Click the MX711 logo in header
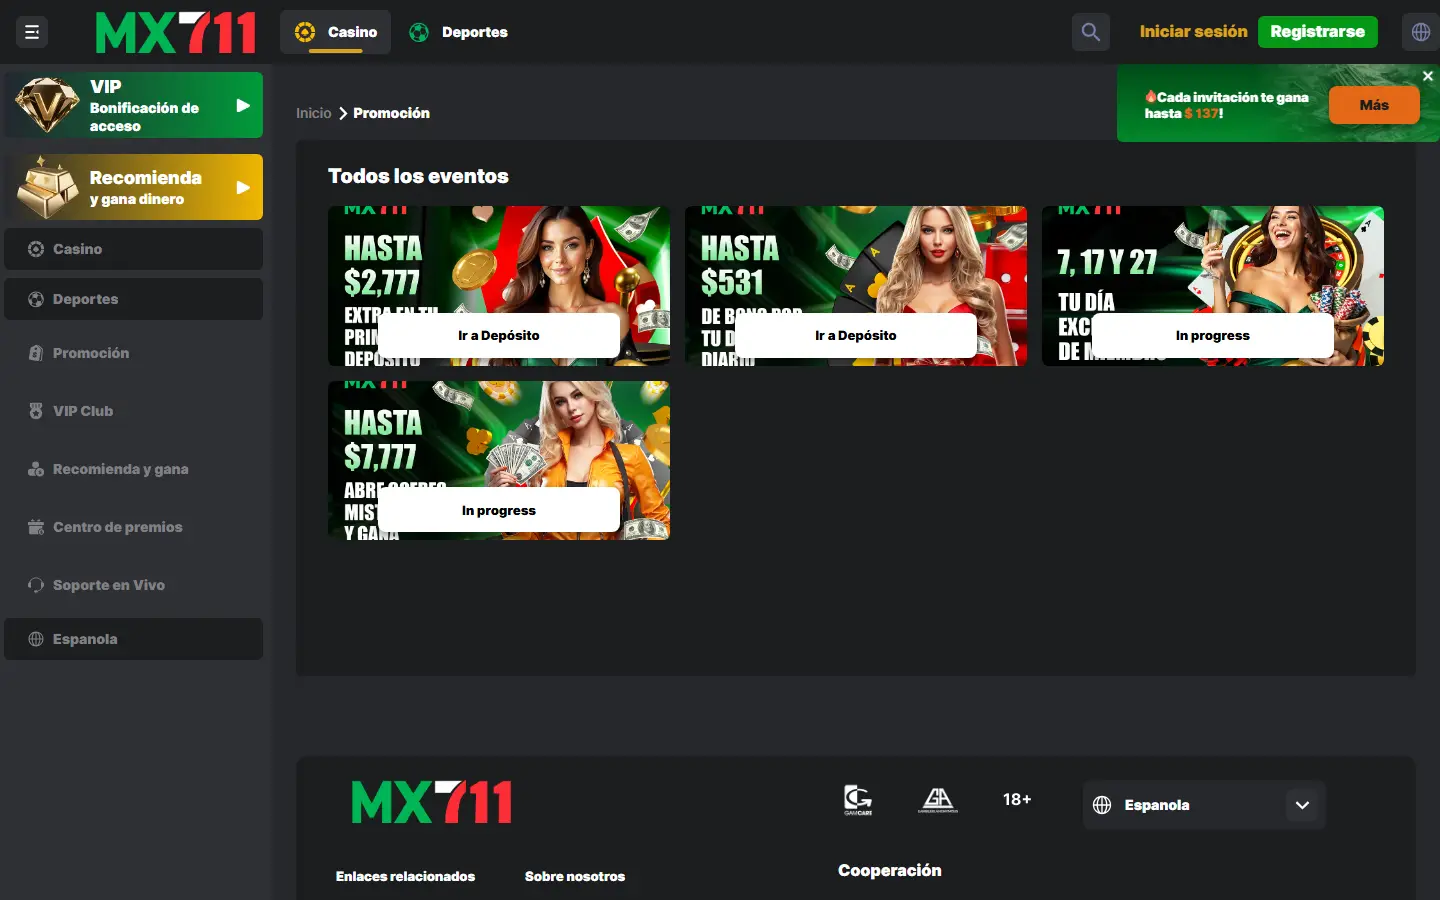This screenshot has width=1440, height=900. [x=175, y=32]
